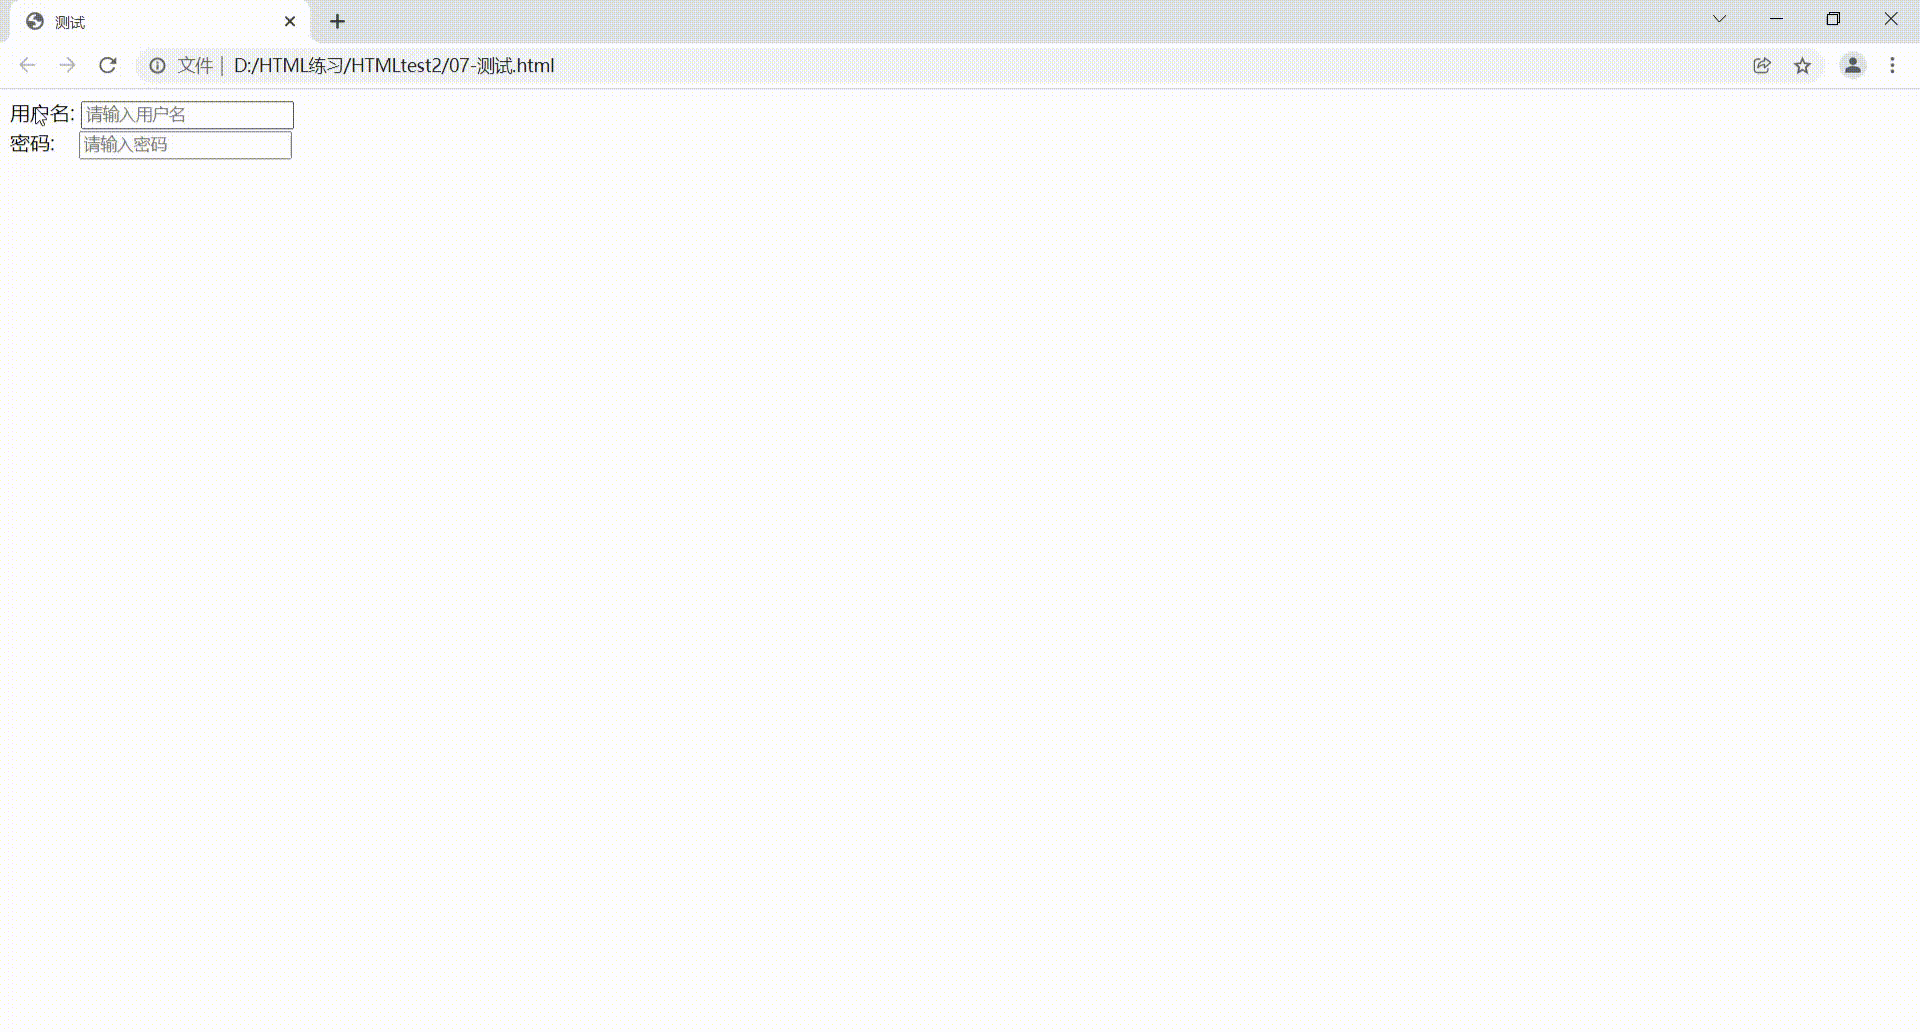Reload the page with refresh icon
Screen dimensions: 1920x1032
(108, 65)
